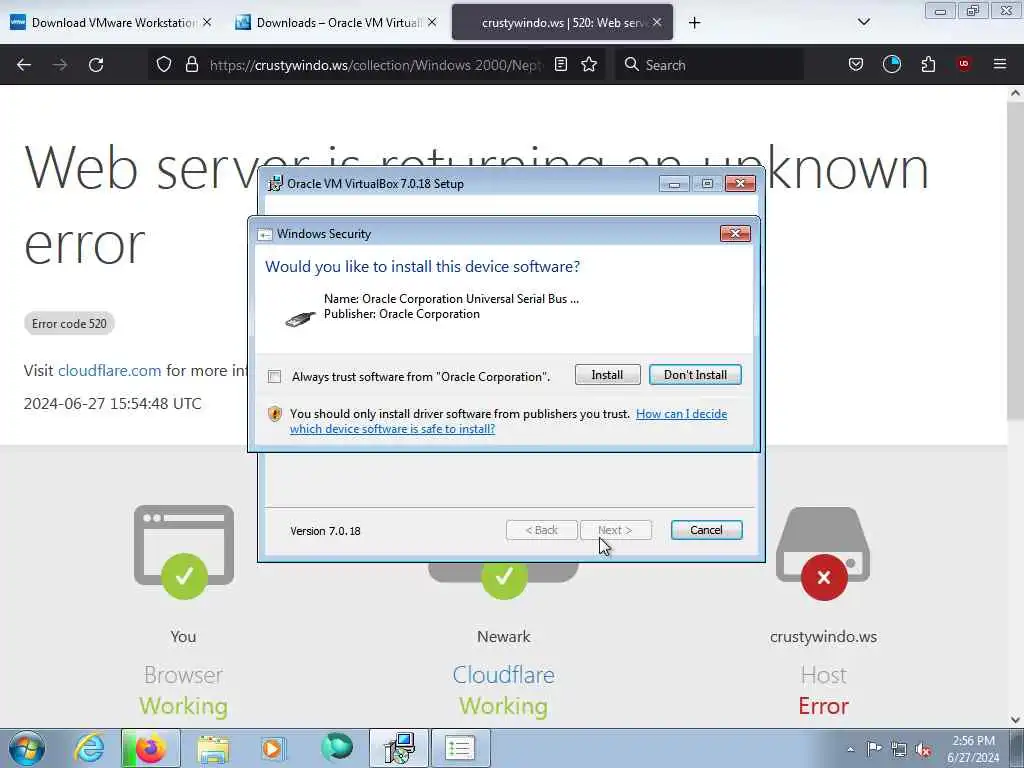This screenshot has width=1024, height=768.
Task: Close the VMware Workstation tab
Action: click(207, 22)
